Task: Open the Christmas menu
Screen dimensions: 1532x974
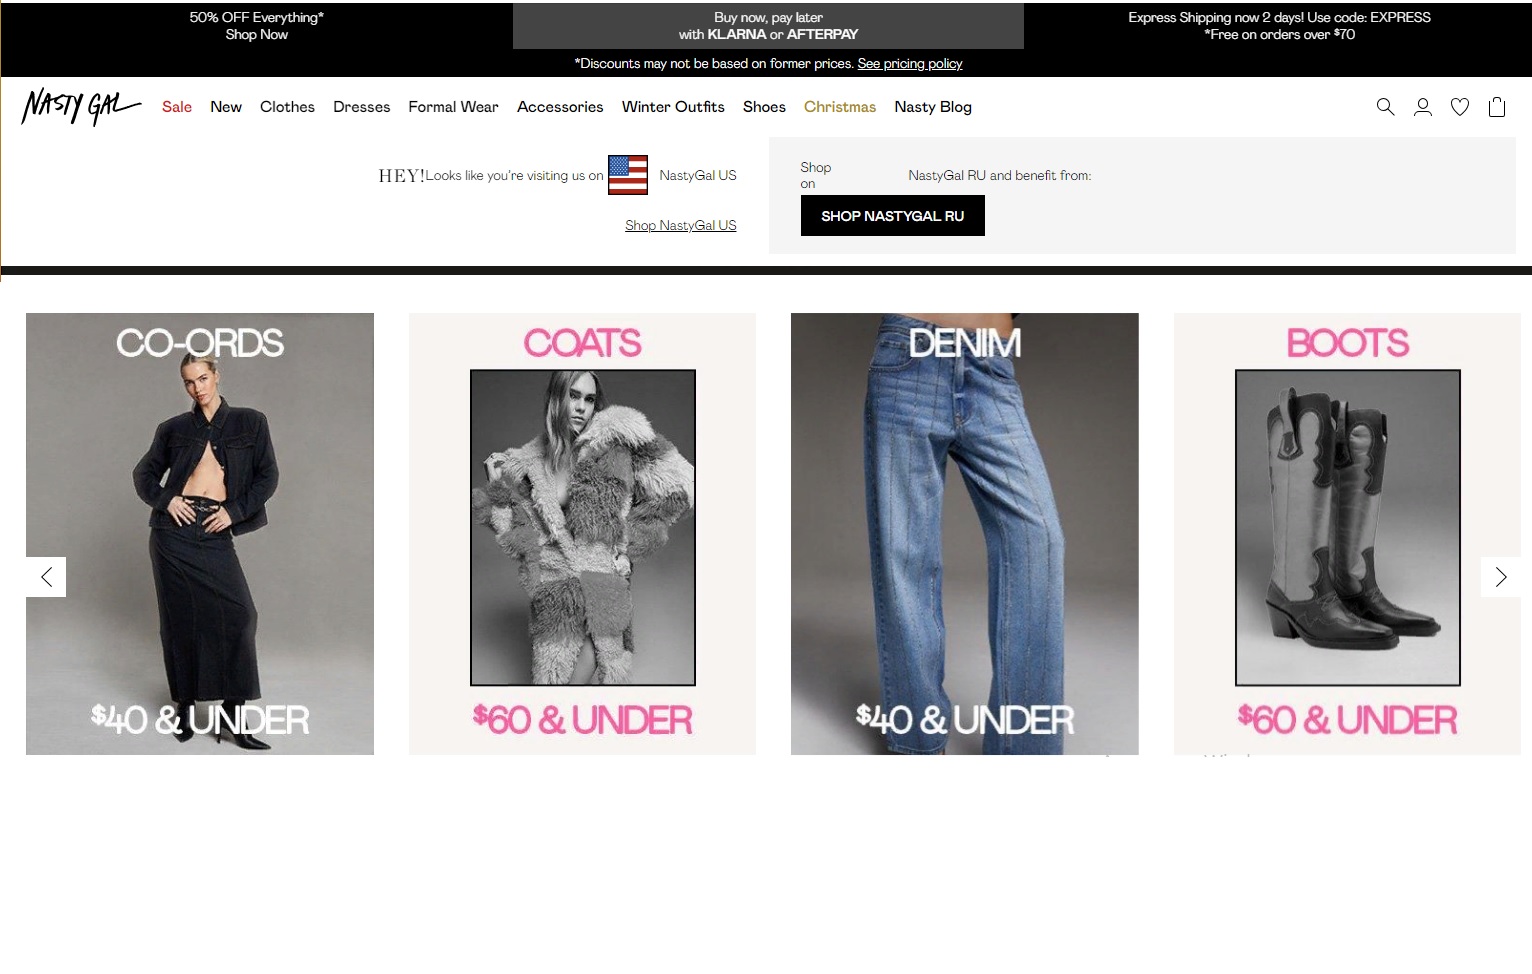Action: (840, 107)
